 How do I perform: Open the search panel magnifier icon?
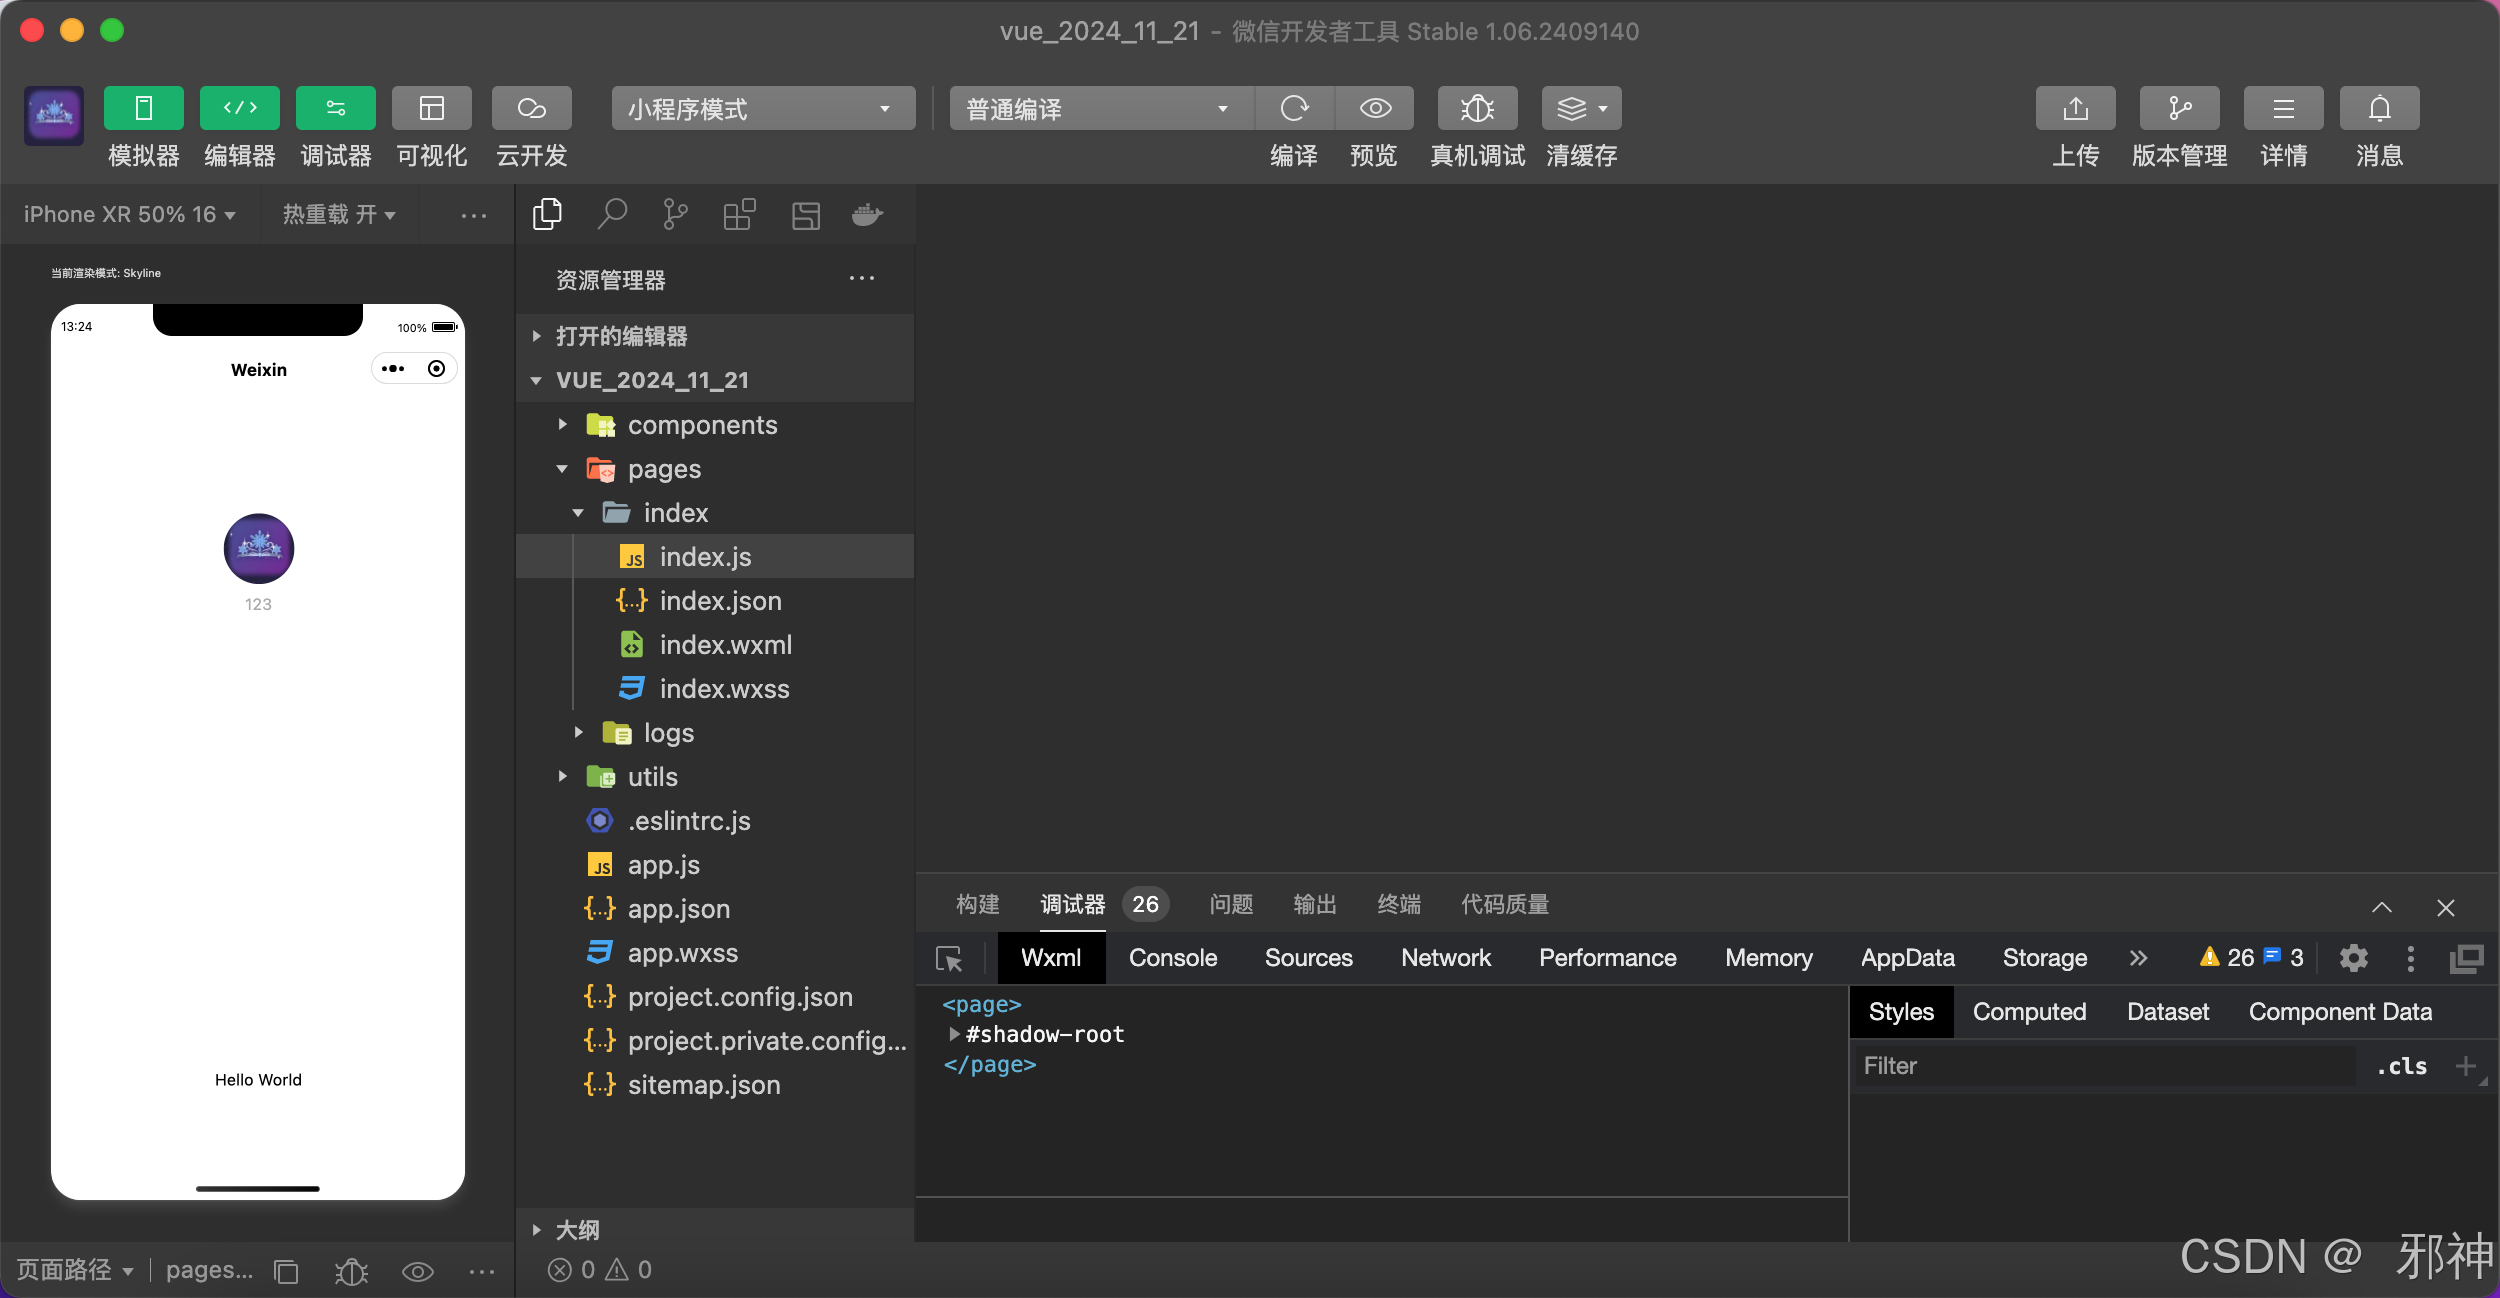[611, 215]
